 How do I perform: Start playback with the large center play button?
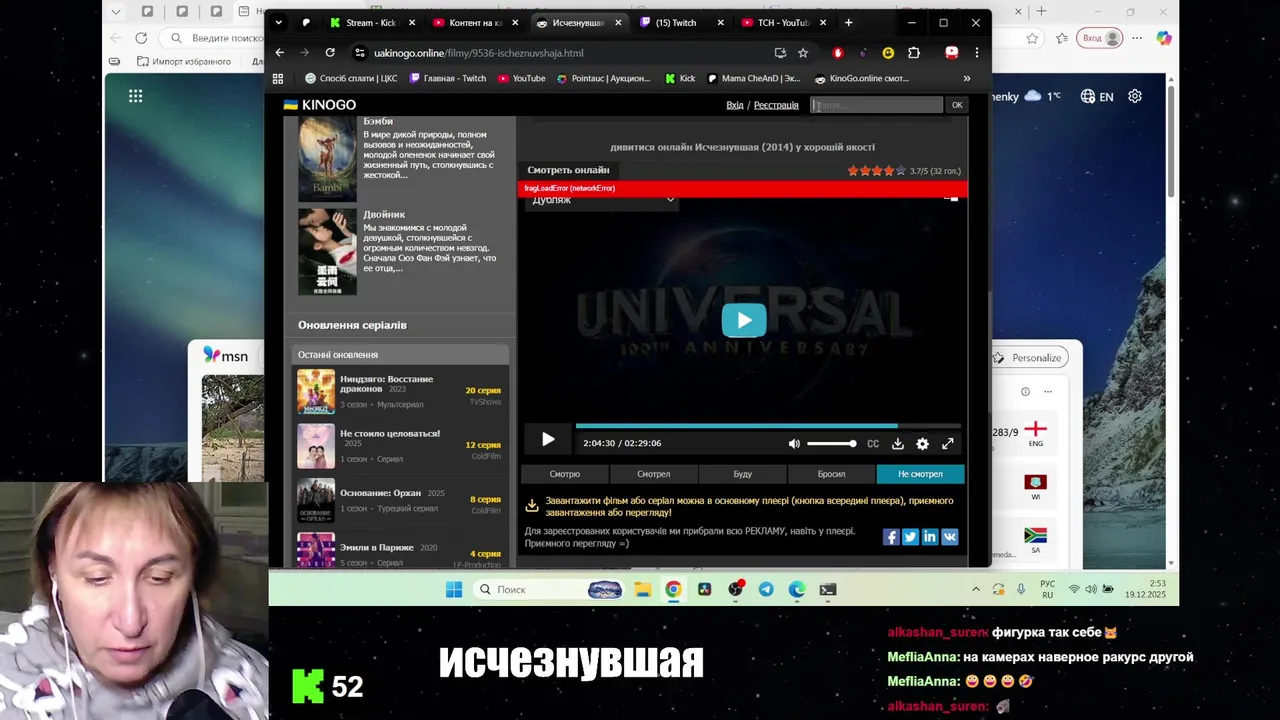pyautogui.click(x=744, y=320)
